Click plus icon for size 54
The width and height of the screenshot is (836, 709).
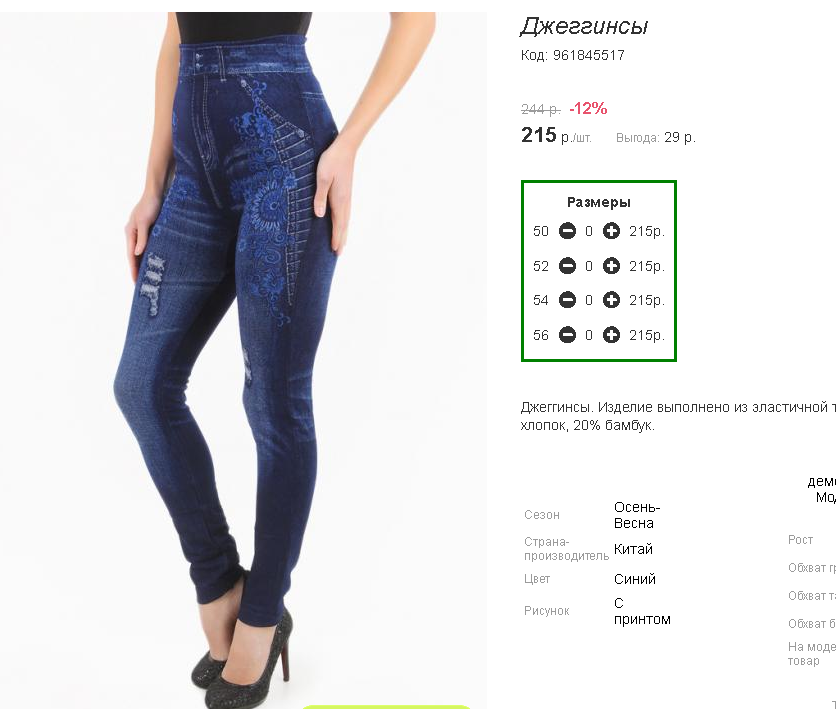pos(611,300)
